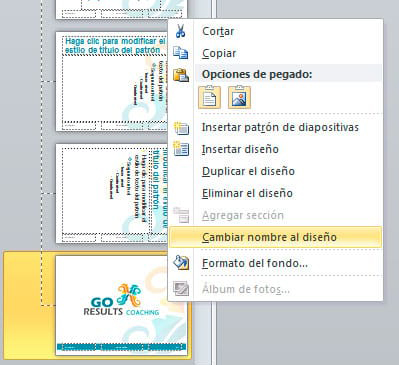Select layout thumbnail with vertical 'título del patrón' text
Viewport: 399px width, 365px height.
(x=111, y=193)
